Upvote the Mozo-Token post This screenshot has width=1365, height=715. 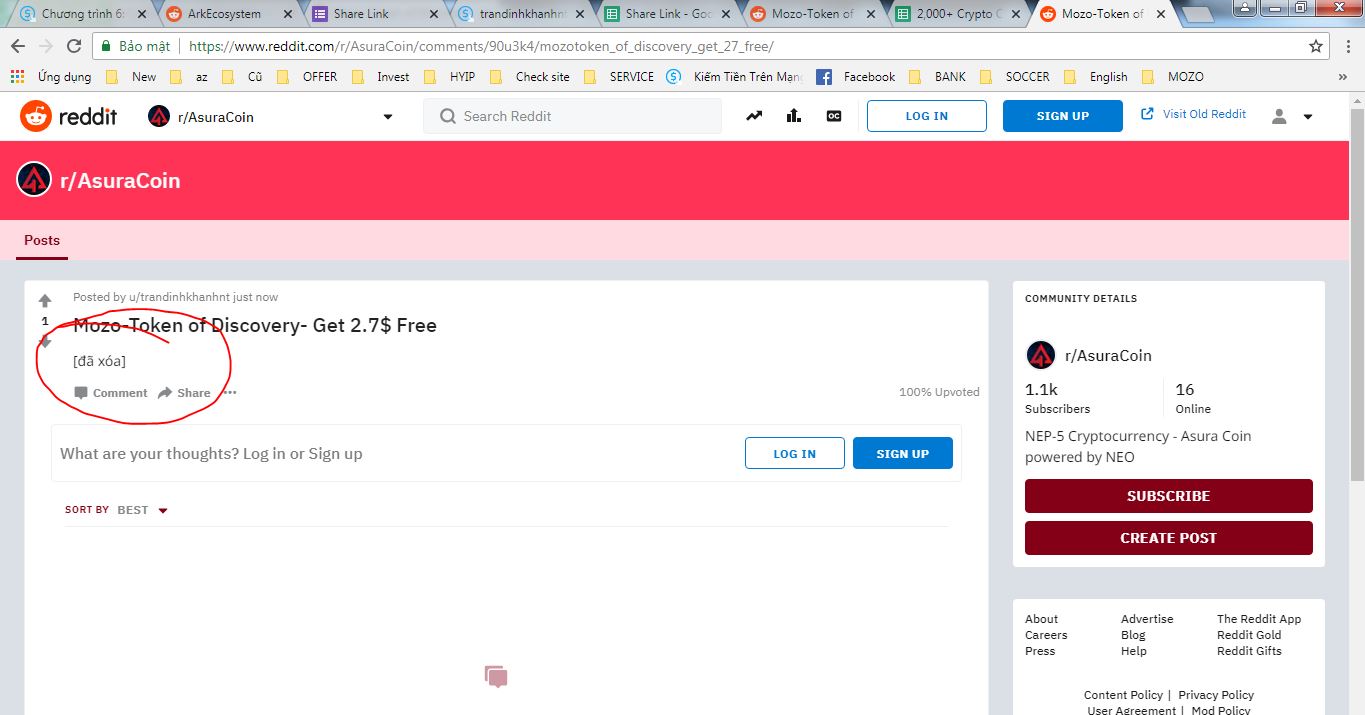coord(45,301)
